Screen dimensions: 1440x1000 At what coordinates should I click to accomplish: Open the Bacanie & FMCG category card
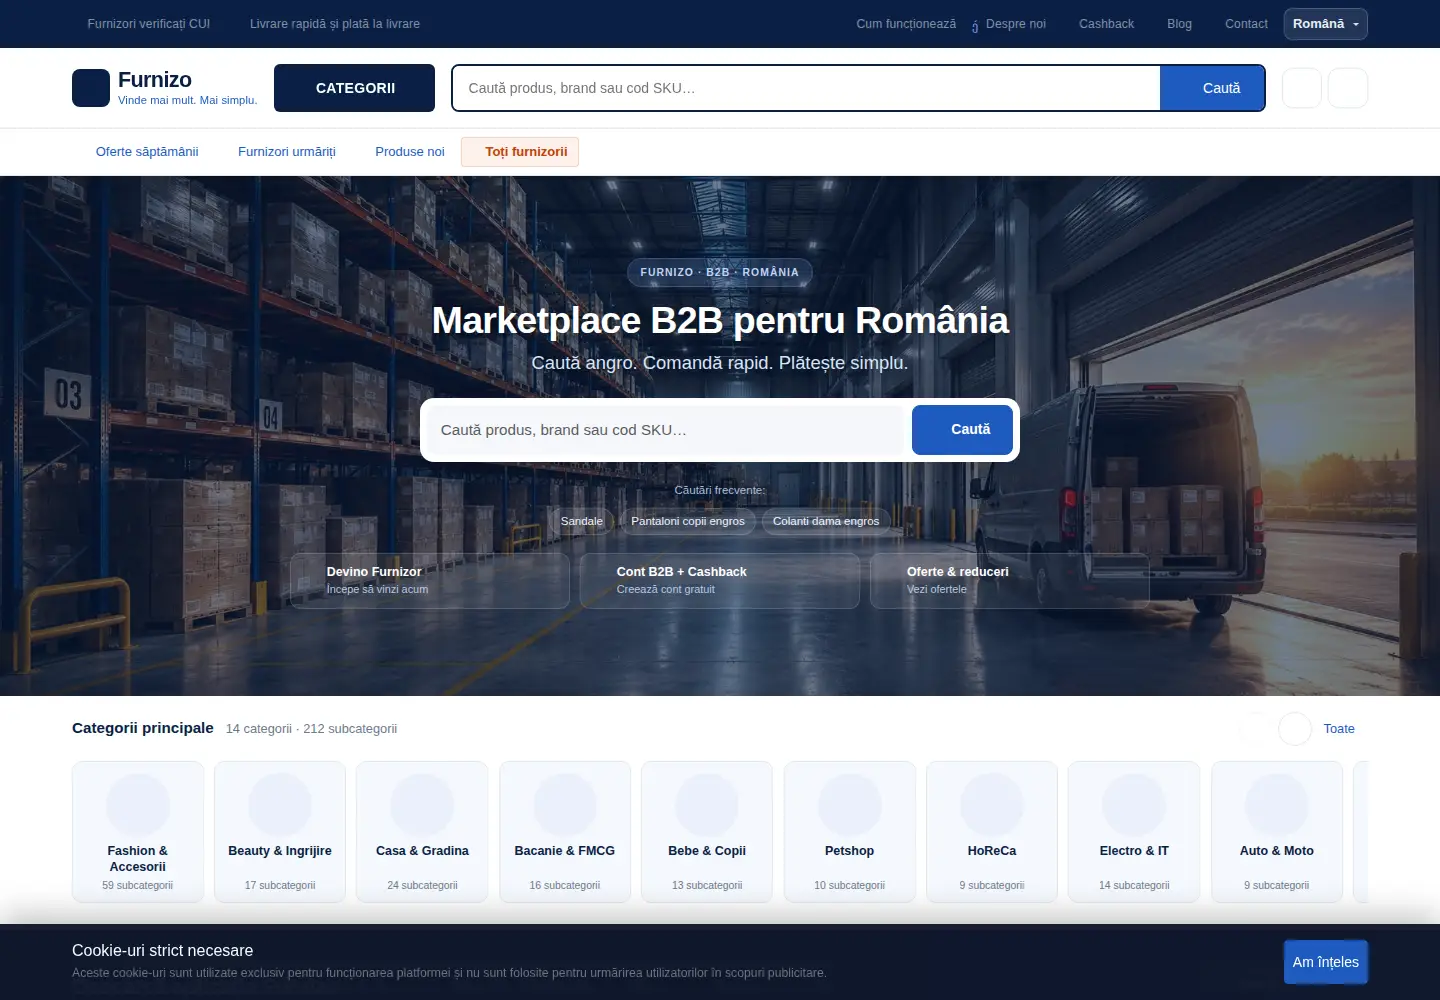coord(565,832)
